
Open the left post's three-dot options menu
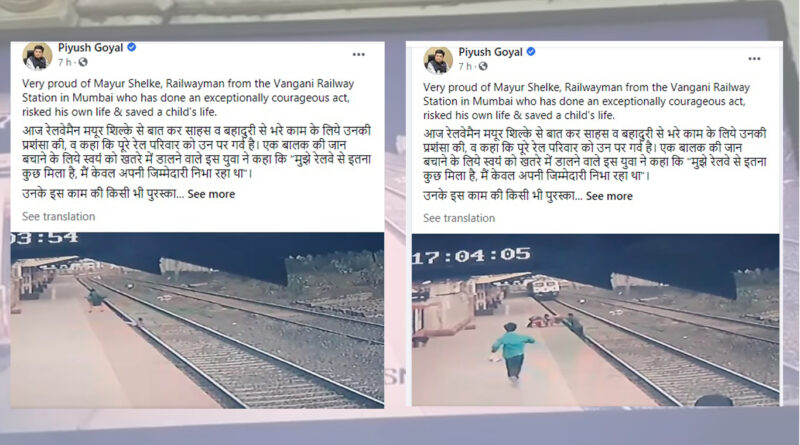tap(359, 55)
